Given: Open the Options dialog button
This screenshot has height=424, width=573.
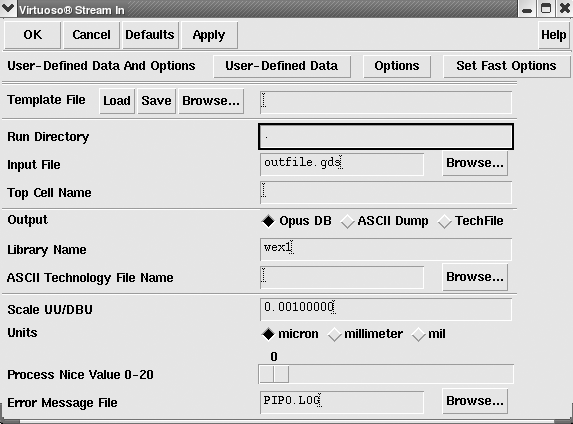Looking at the screenshot, I should click(397, 66).
